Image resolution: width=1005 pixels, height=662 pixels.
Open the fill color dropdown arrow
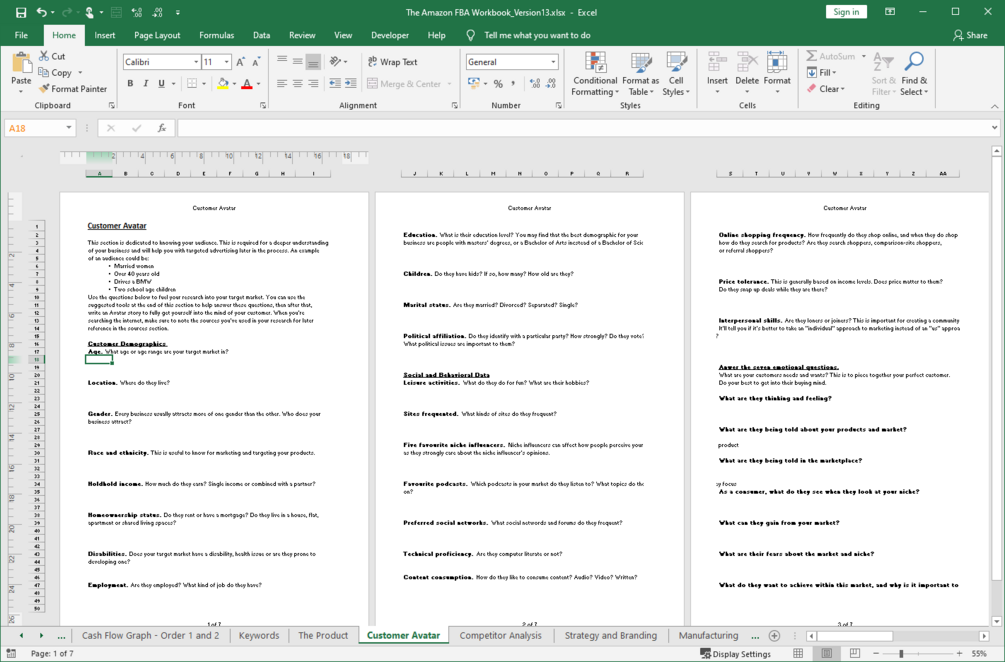tap(234, 84)
